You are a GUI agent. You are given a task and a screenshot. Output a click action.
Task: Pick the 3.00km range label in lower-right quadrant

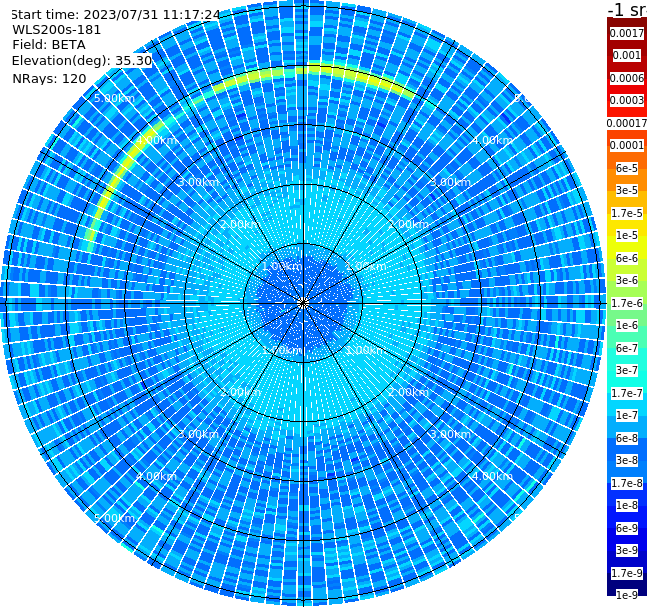(x=450, y=434)
